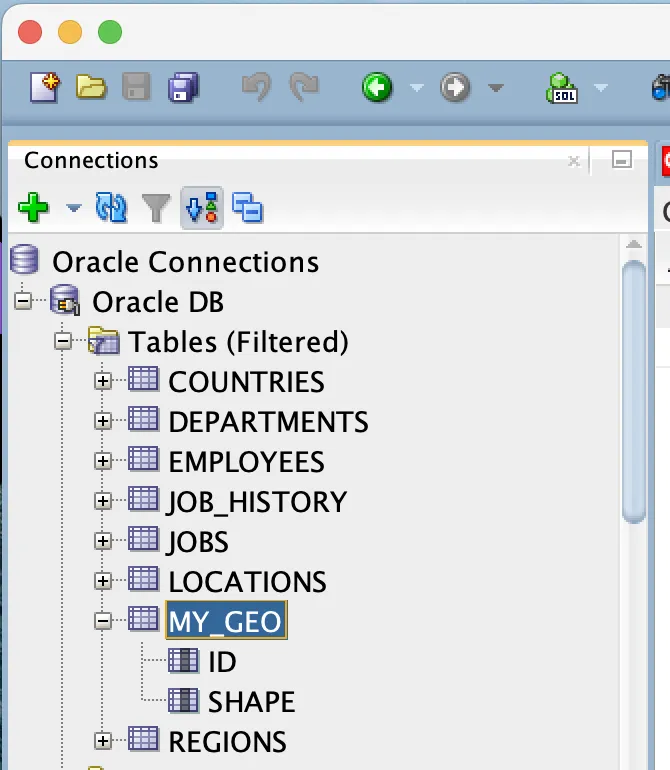Click the New file toolbar icon

click(x=45, y=87)
